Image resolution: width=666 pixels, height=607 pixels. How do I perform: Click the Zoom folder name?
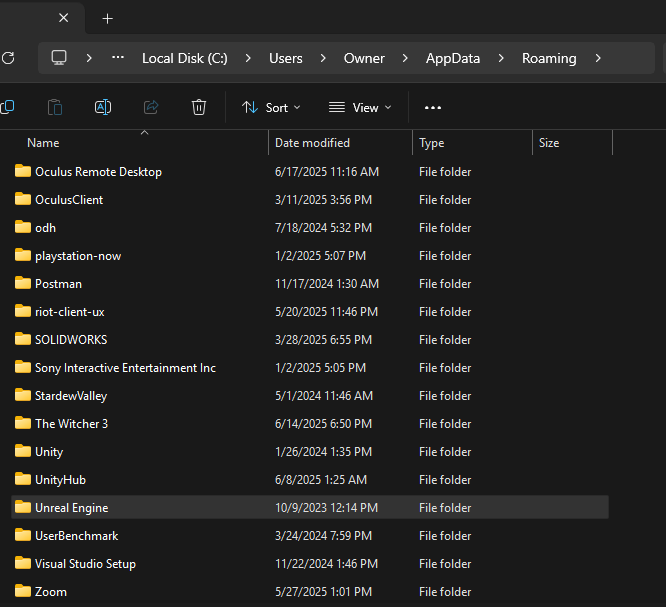click(x=51, y=592)
